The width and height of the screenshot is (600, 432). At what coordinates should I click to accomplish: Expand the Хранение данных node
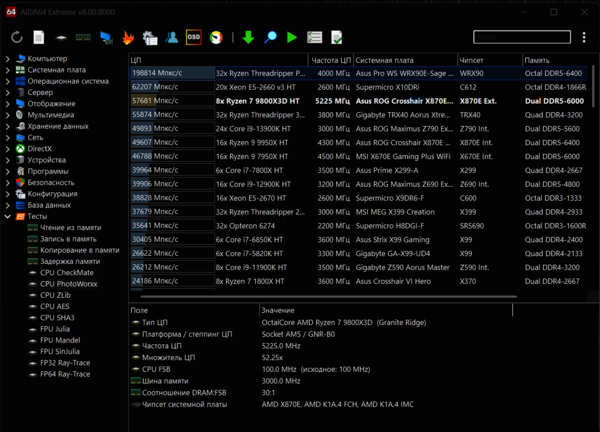click(8, 126)
